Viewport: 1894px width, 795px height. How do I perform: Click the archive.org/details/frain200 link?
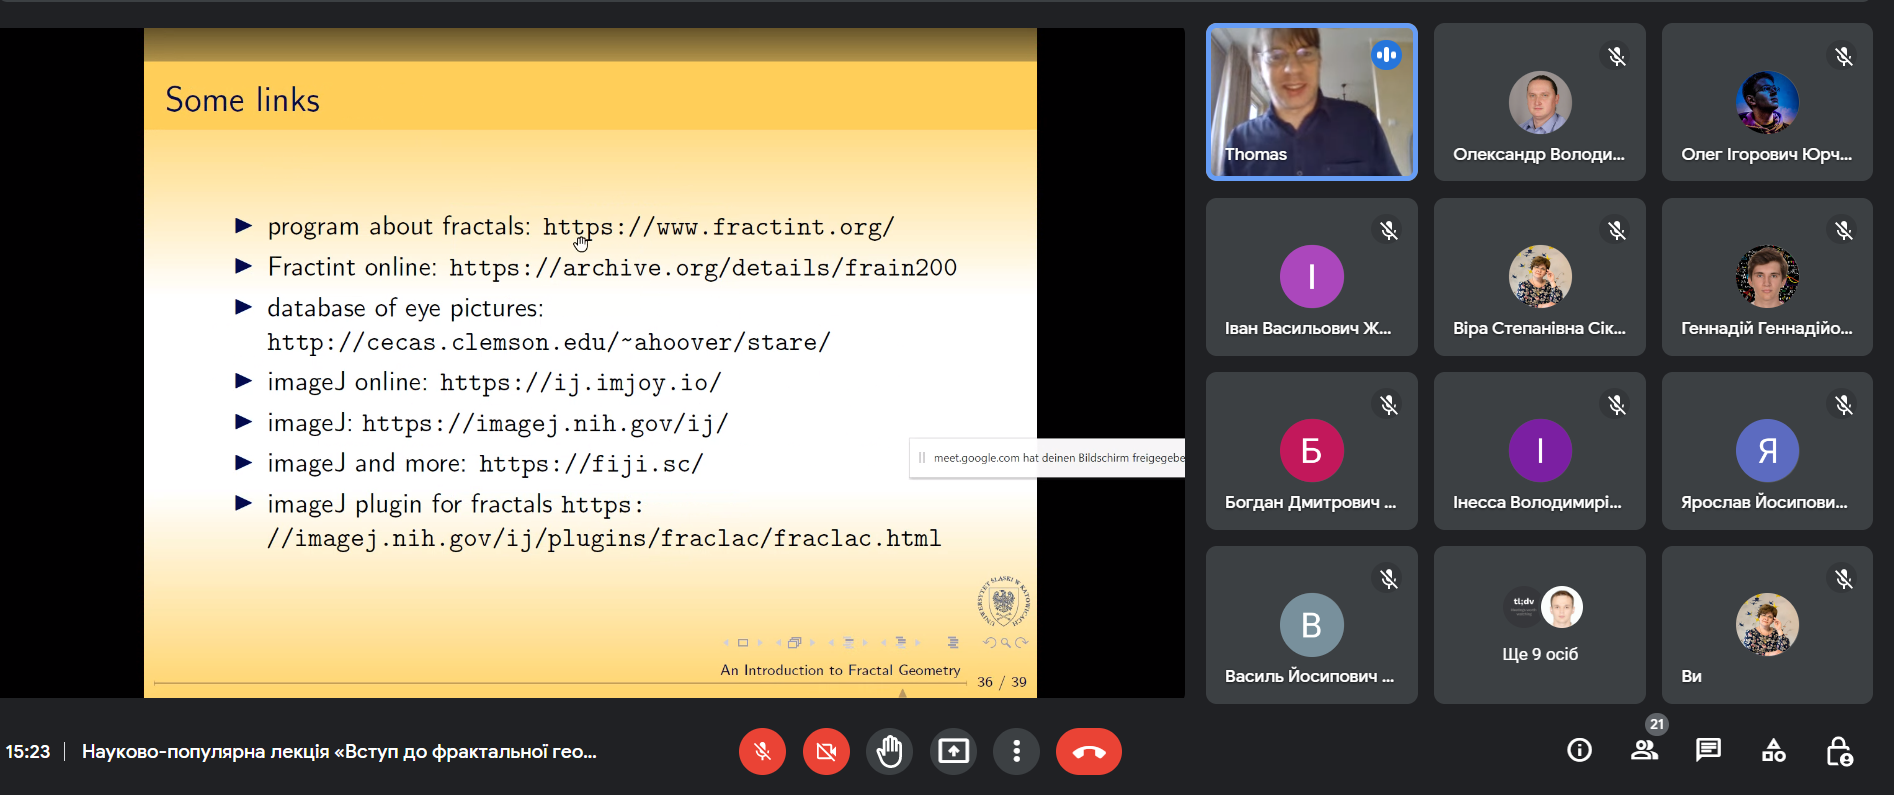click(x=703, y=268)
